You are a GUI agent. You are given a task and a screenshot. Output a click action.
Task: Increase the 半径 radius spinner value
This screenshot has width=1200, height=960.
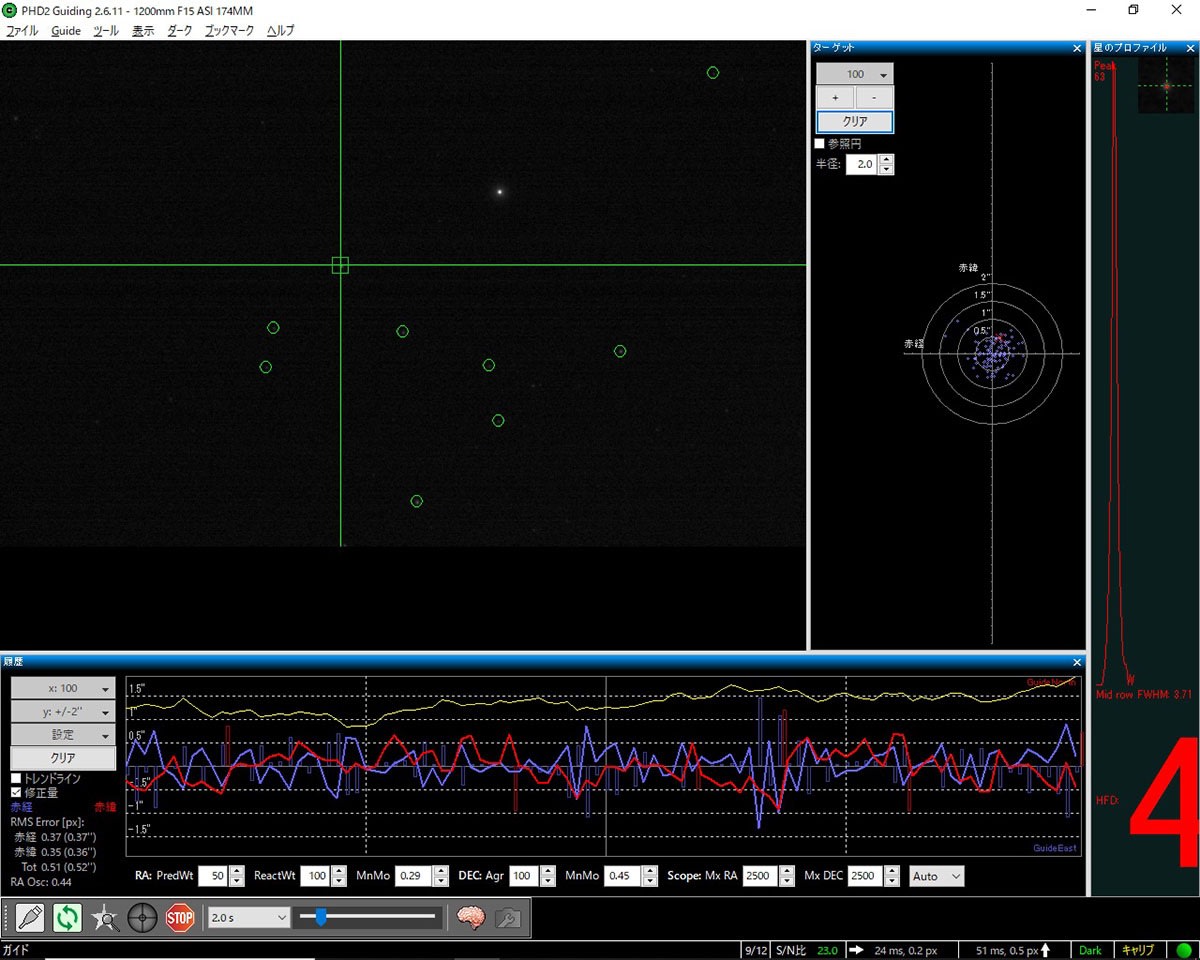[886, 160]
